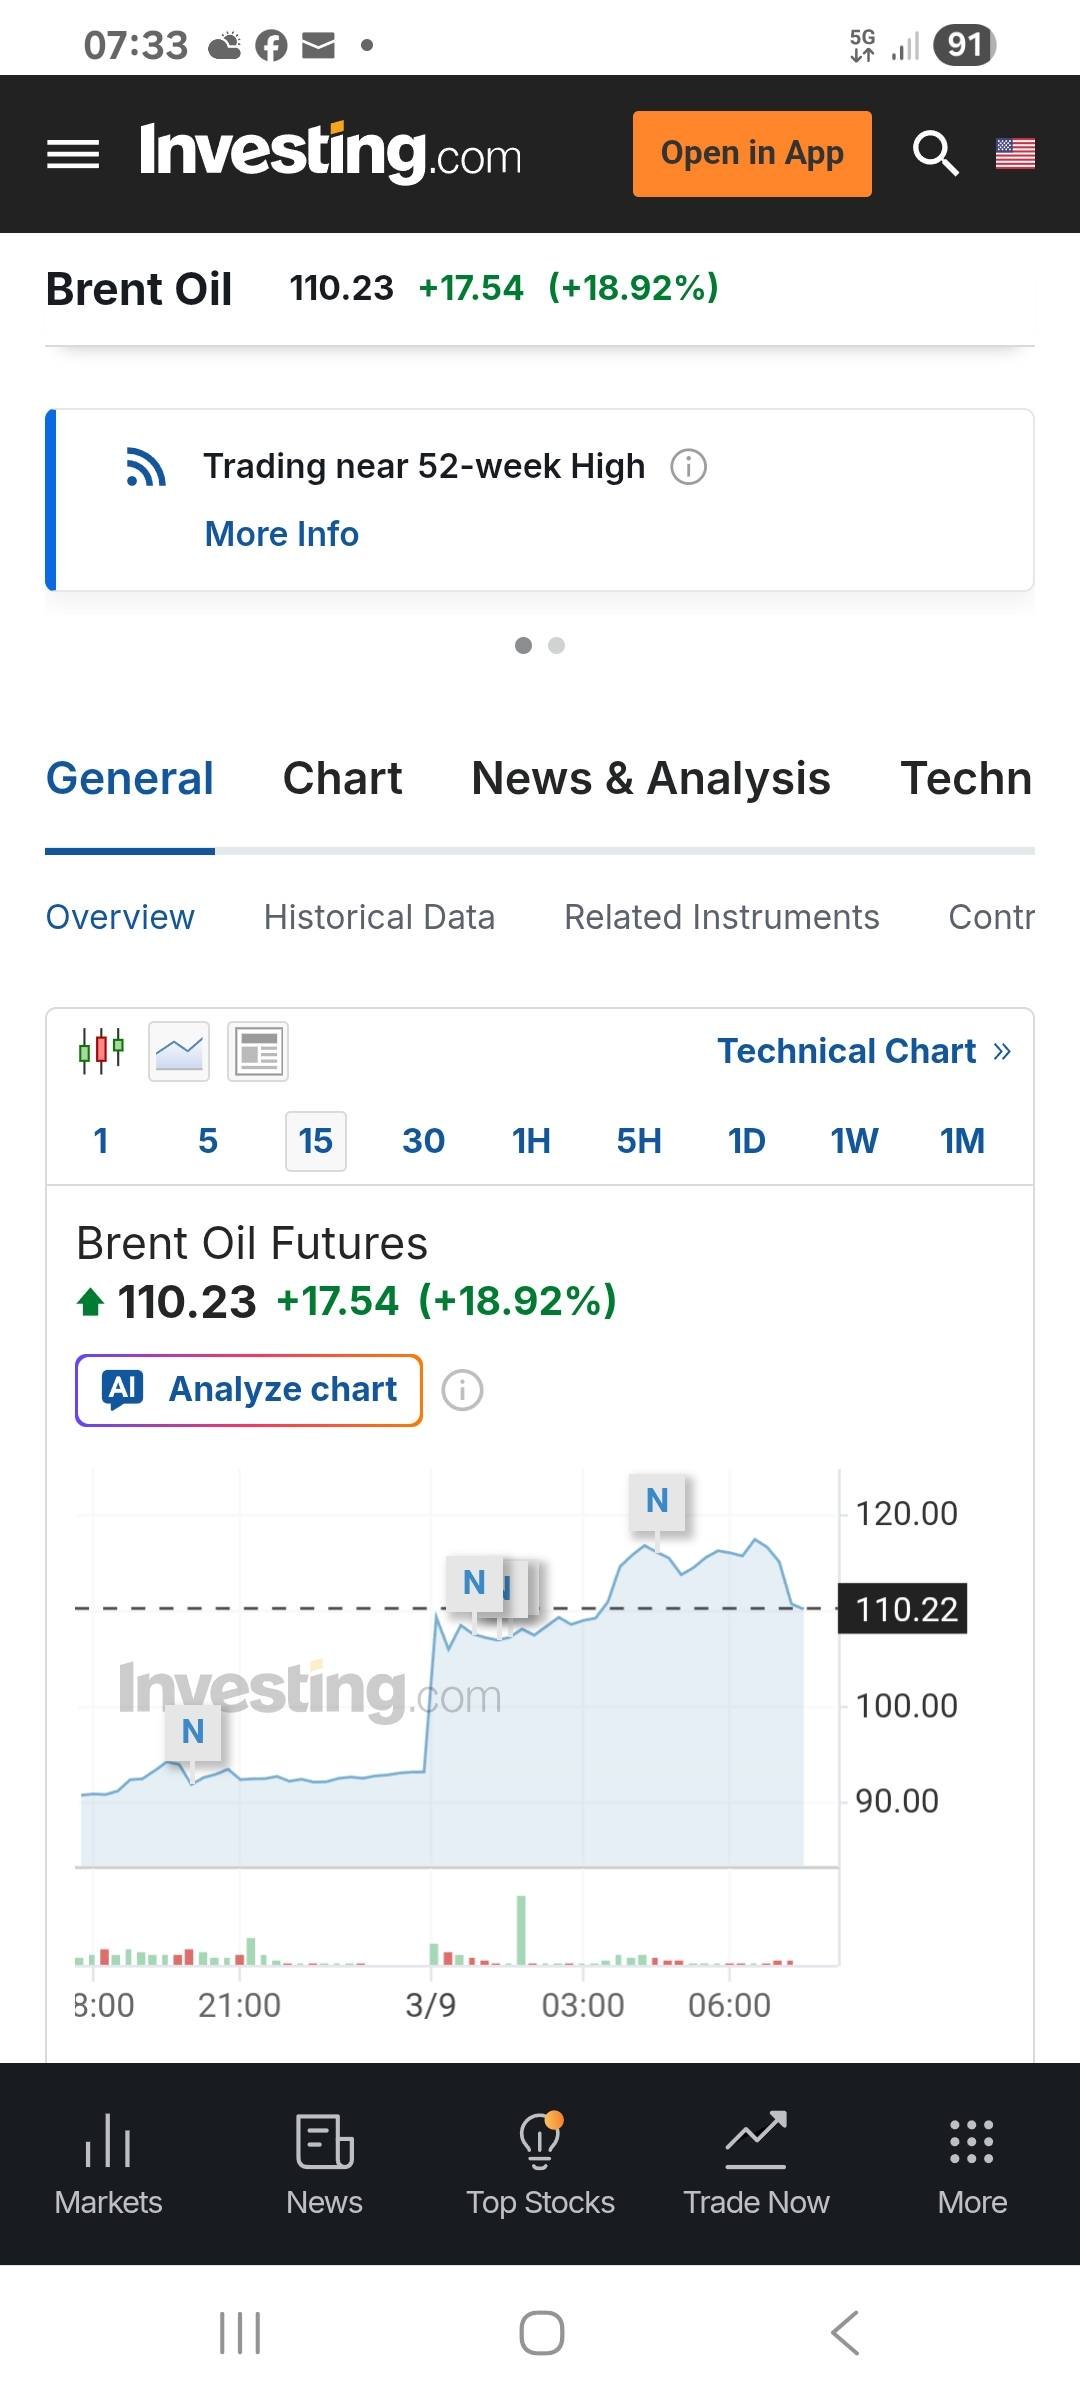Image resolution: width=1080 pixels, height=2400 pixels.
Task: Open the US flag edition selector
Action: (1015, 154)
